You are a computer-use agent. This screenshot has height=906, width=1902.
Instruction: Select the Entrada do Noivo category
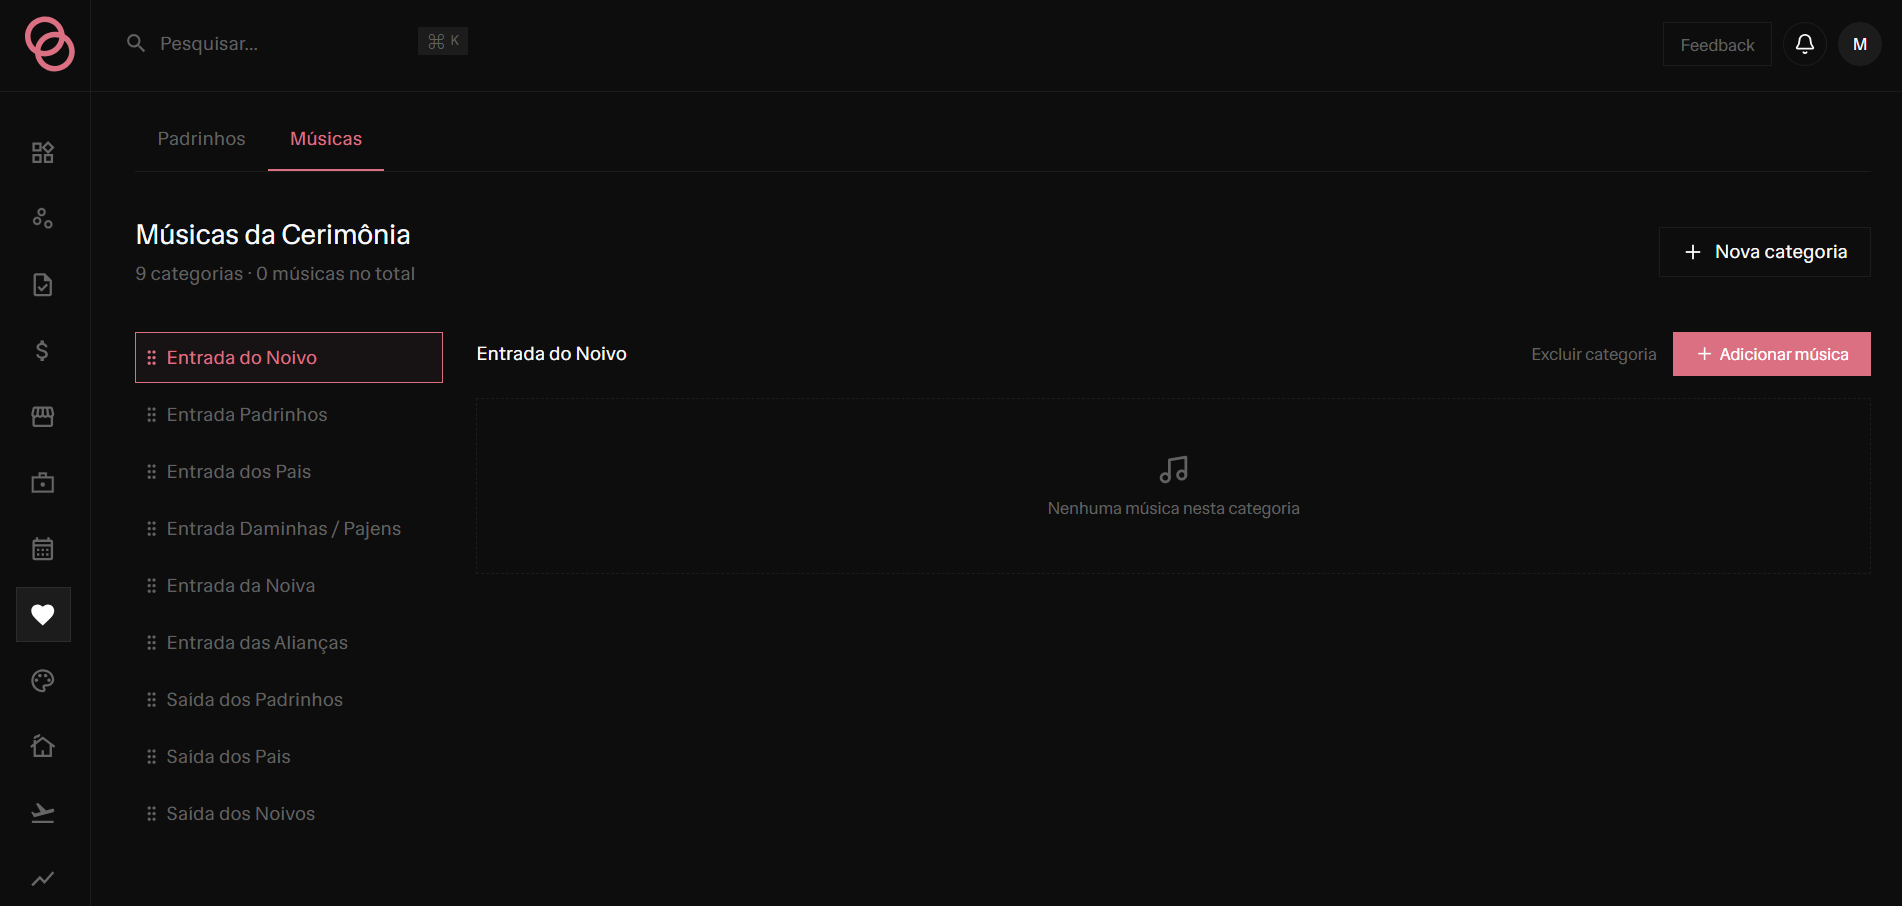click(x=289, y=357)
